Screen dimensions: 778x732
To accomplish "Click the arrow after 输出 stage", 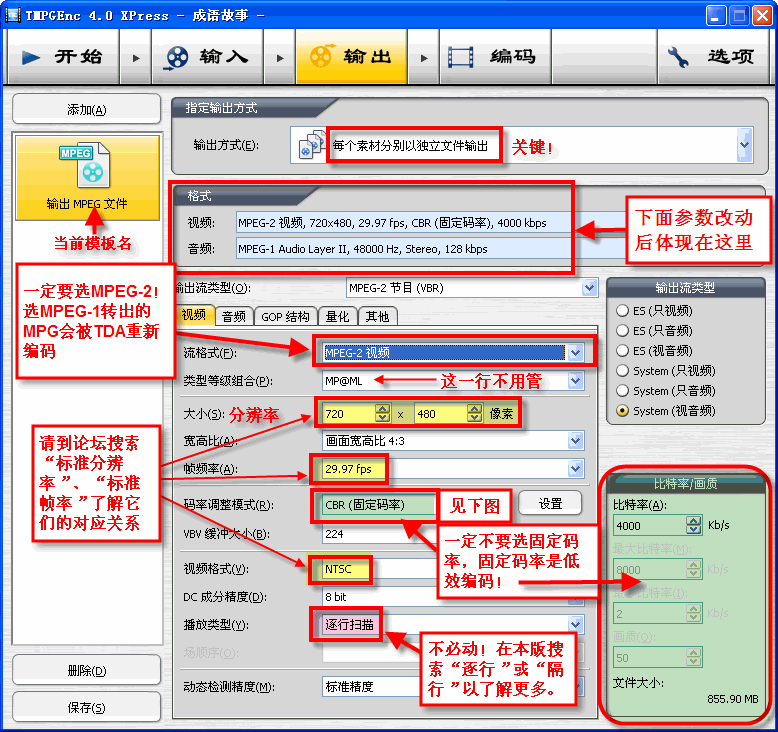I will point(424,58).
